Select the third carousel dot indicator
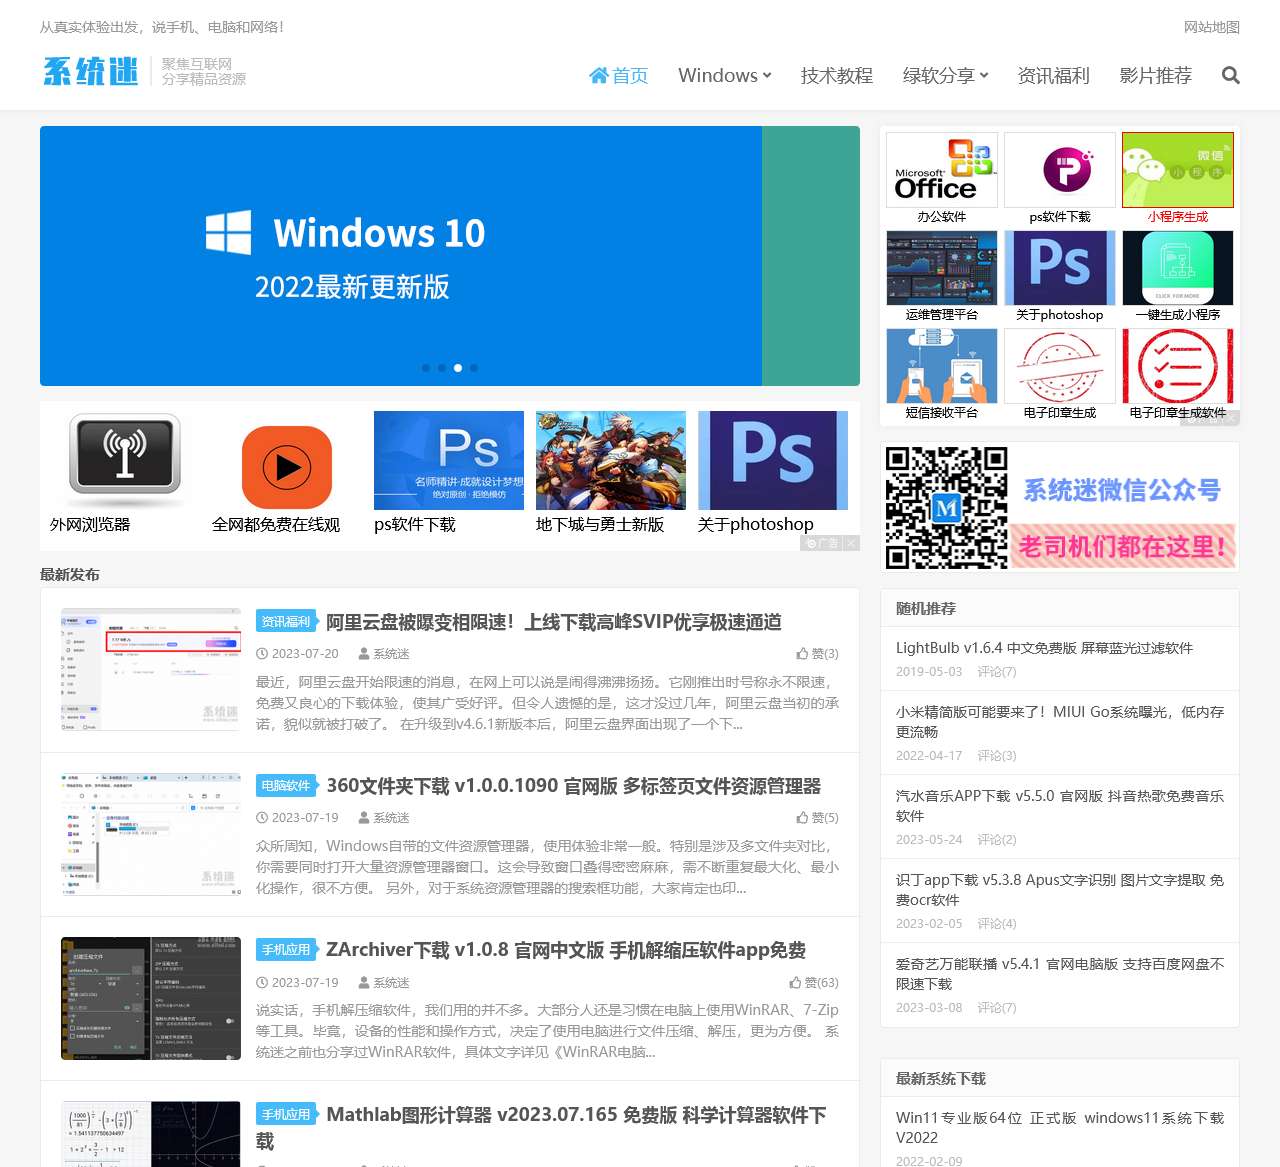 458,368
